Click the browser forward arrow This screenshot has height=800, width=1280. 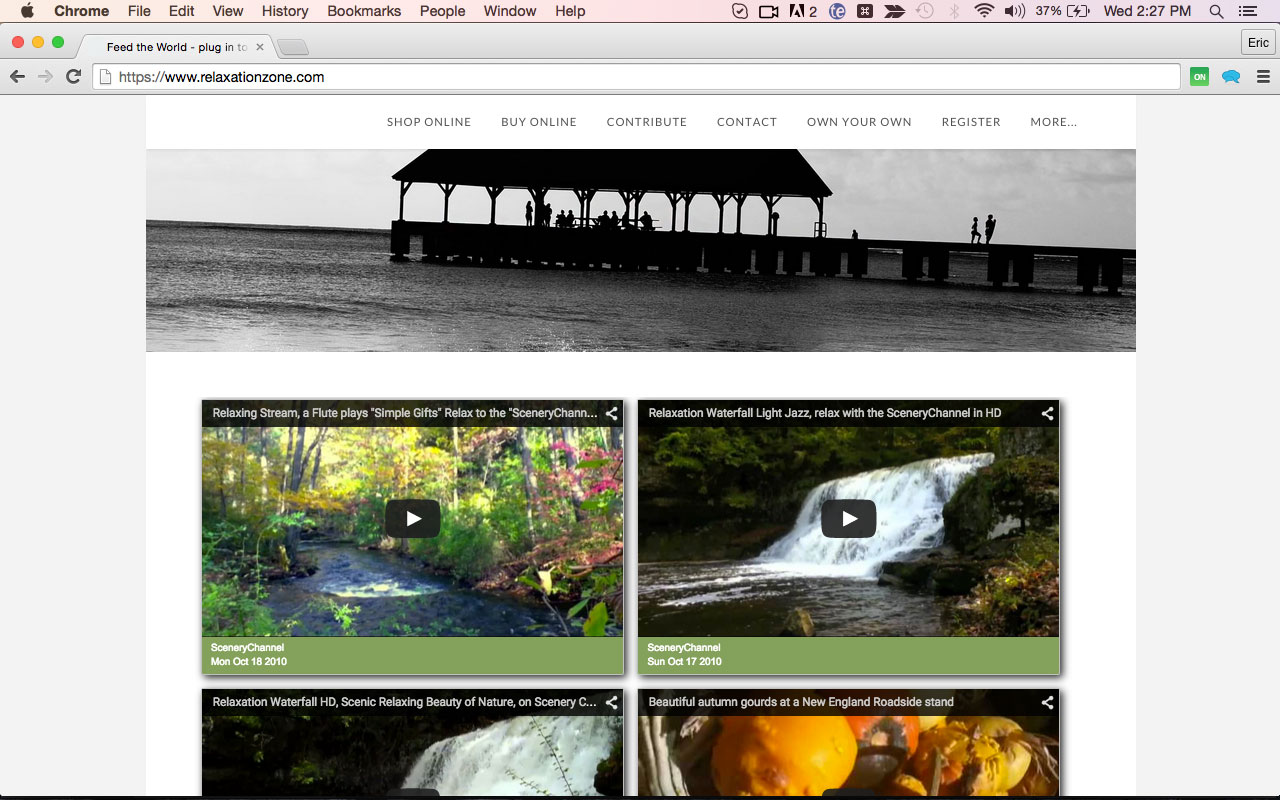[x=45, y=76]
